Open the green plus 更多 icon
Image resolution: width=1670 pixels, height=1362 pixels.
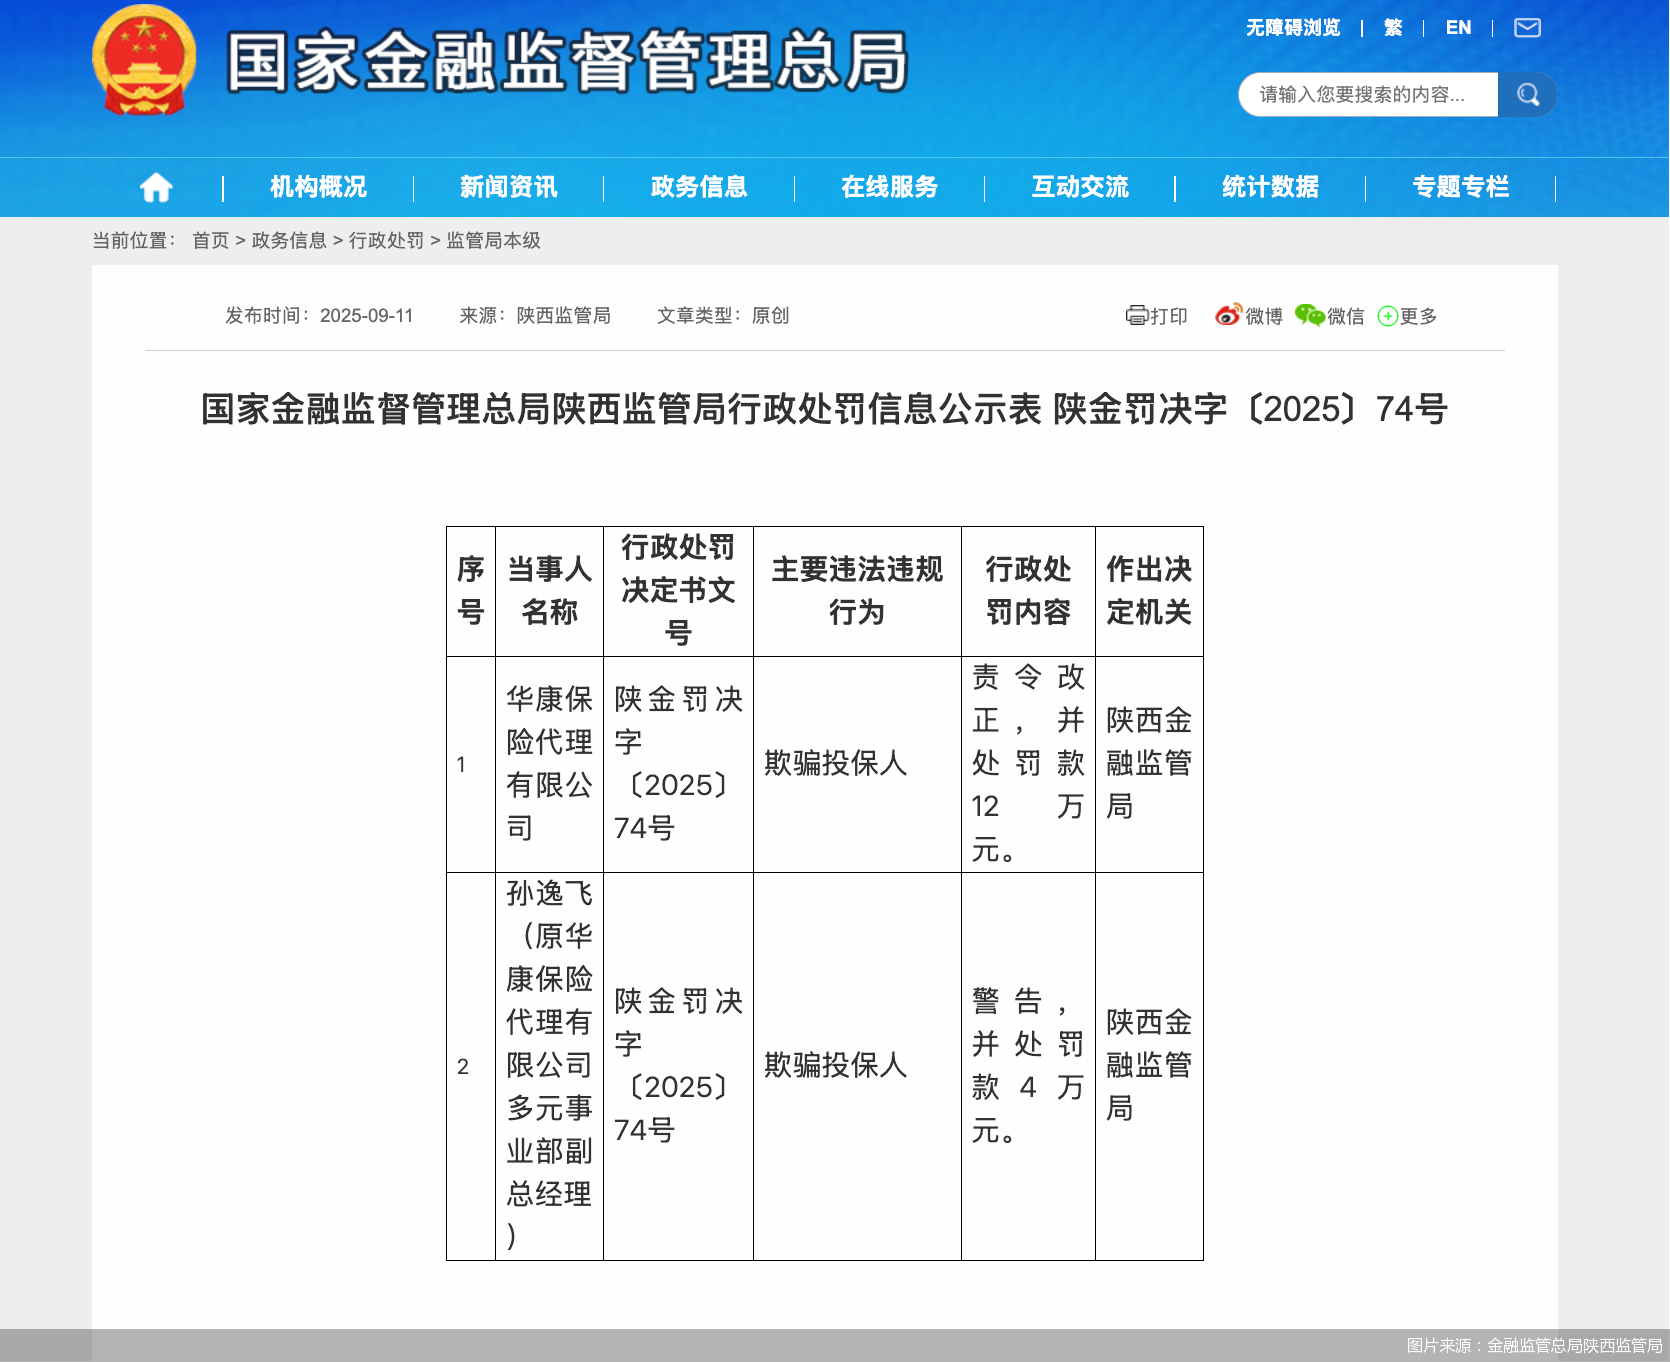click(x=1387, y=316)
